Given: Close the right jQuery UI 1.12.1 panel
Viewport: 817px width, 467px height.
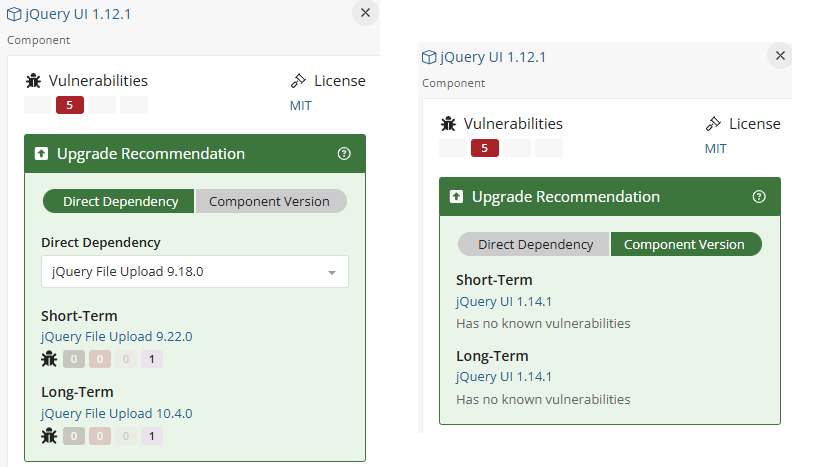Looking at the screenshot, I should (780, 55).
